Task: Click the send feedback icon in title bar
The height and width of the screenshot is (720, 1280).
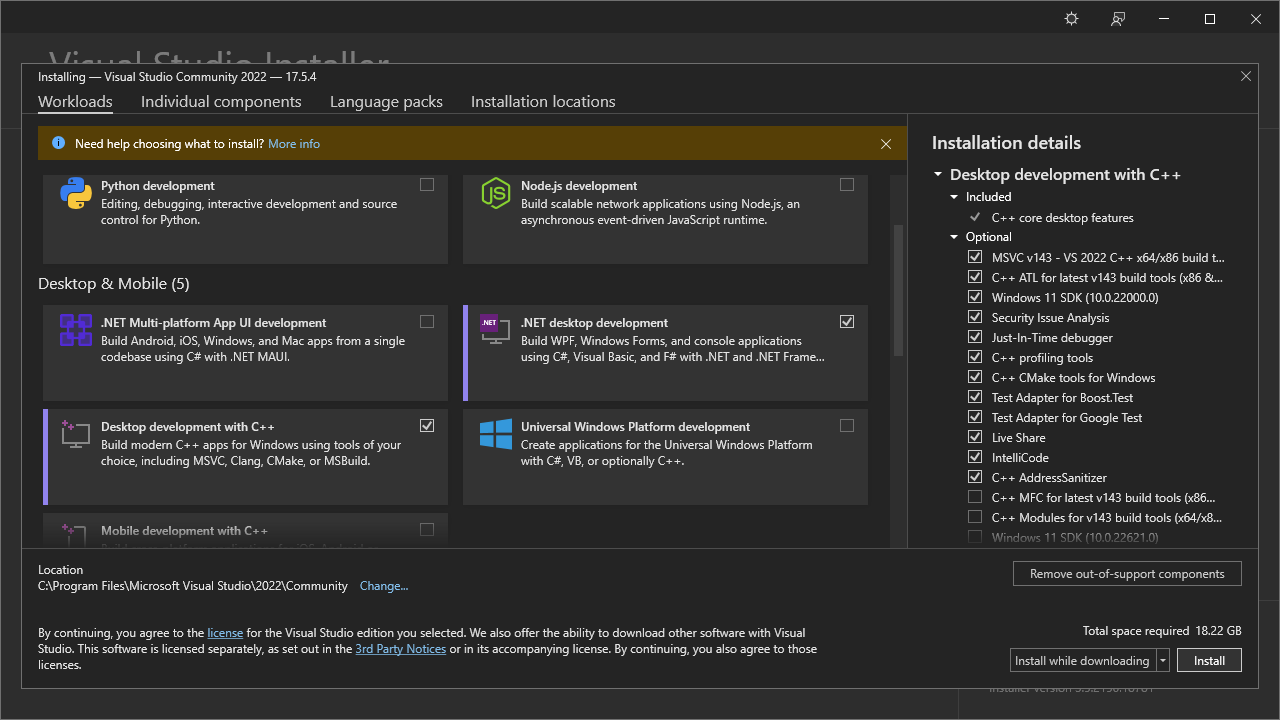Action: pyautogui.click(x=1119, y=19)
